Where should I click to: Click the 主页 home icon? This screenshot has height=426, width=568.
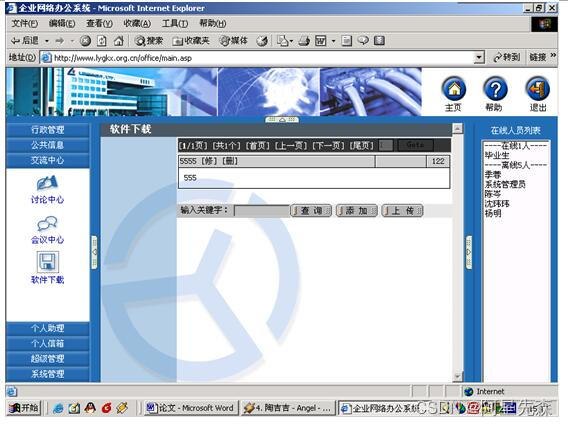coord(454,89)
